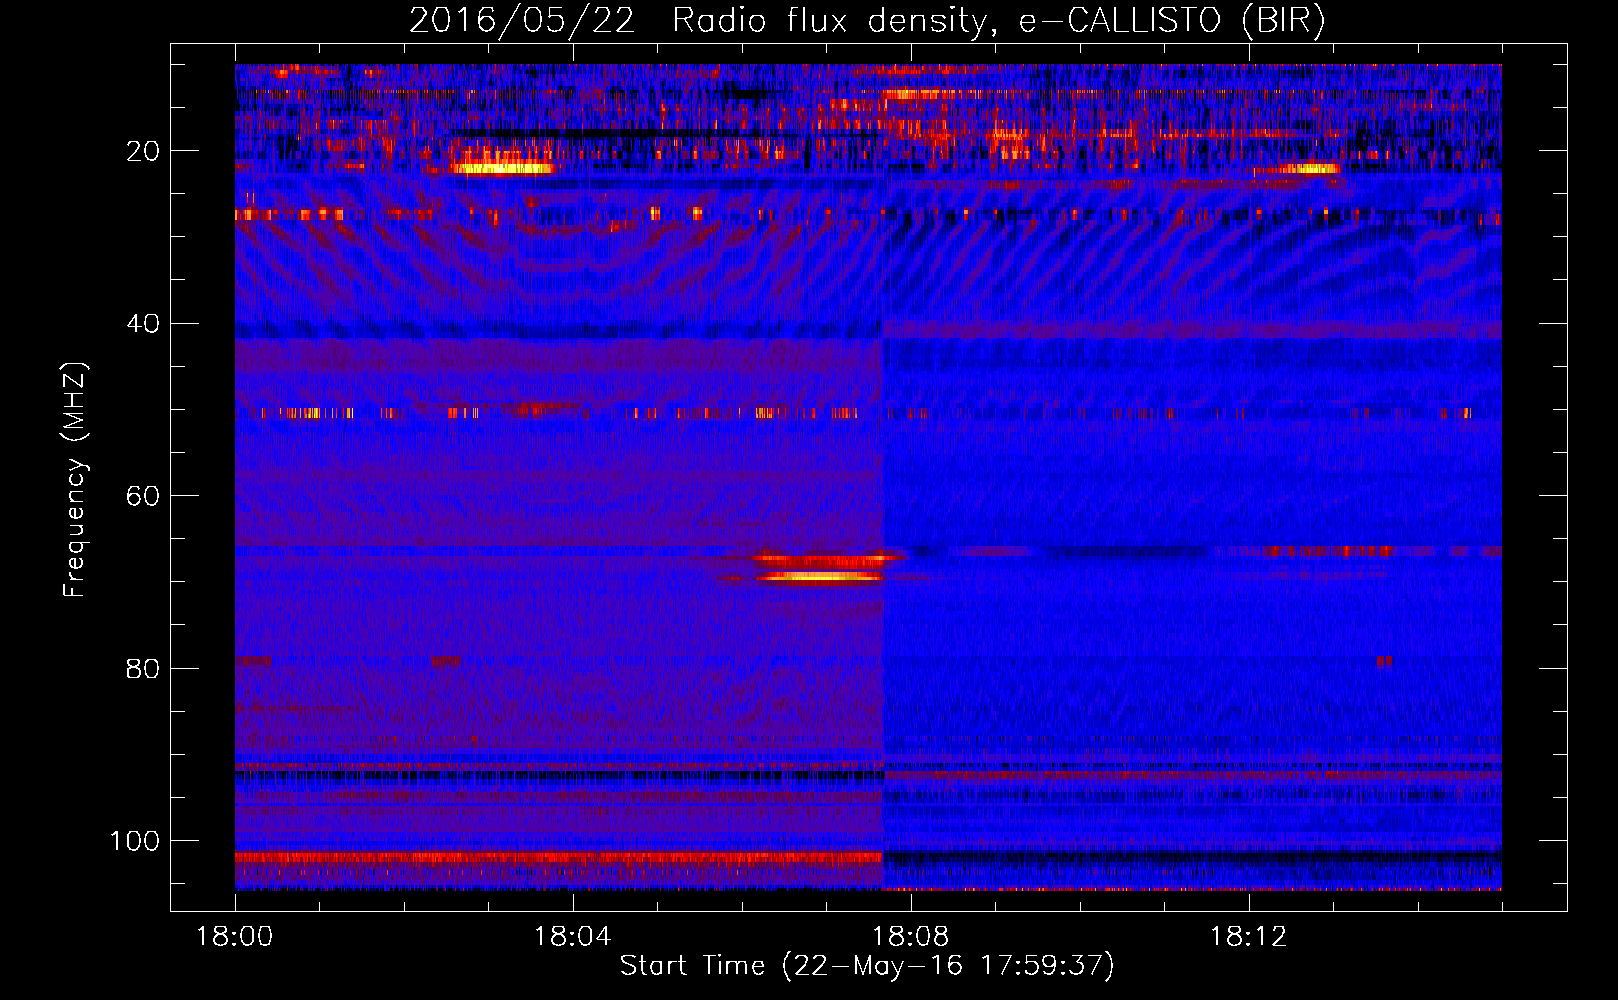Click the 60 MHz frequency tick label
Screen dimensions: 1618x1000
143,497
